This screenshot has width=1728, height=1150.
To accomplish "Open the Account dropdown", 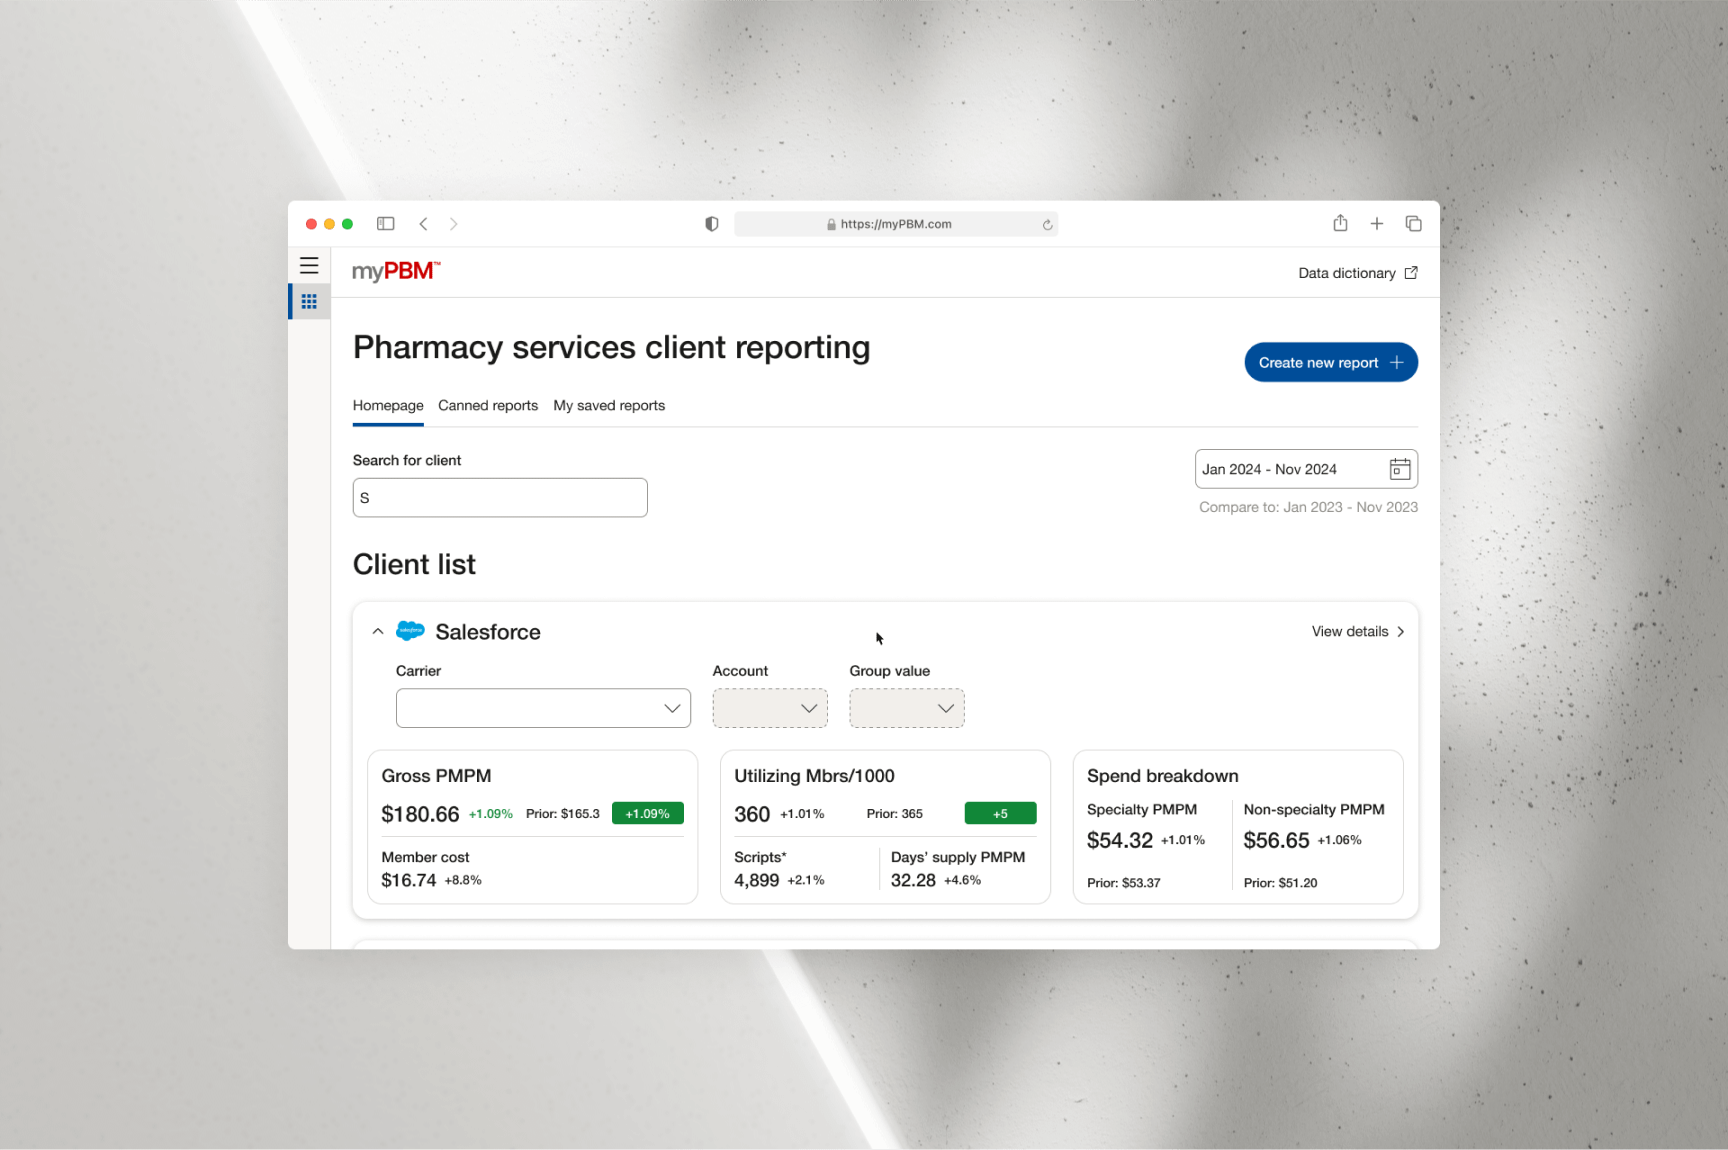I will pyautogui.click(x=769, y=708).
